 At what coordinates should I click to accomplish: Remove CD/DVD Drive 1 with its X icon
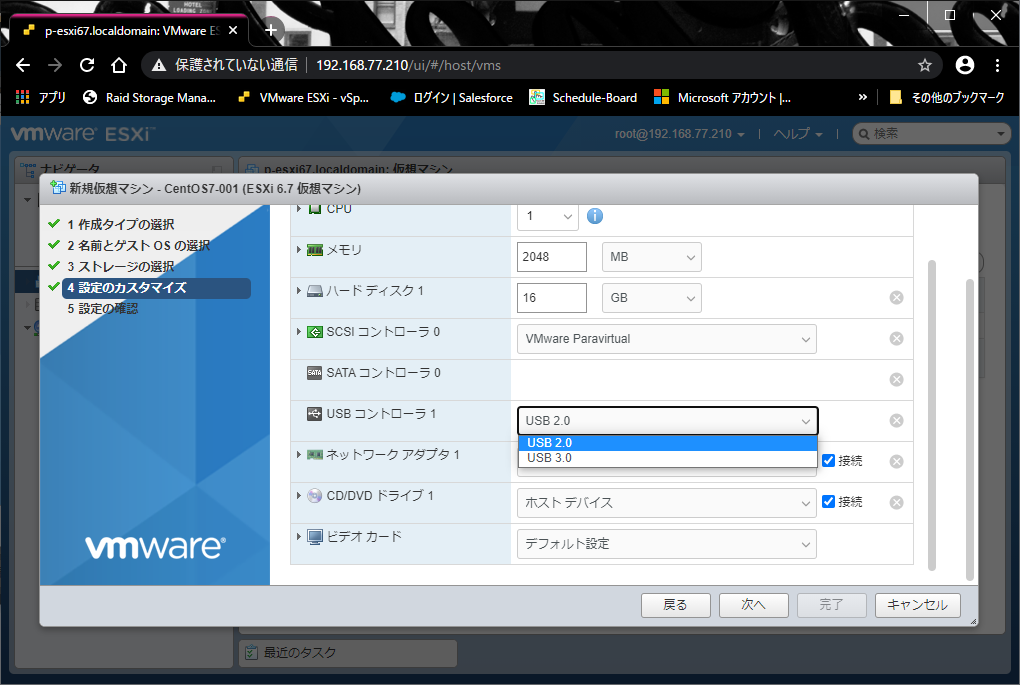pyautogui.click(x=896, y=502)
